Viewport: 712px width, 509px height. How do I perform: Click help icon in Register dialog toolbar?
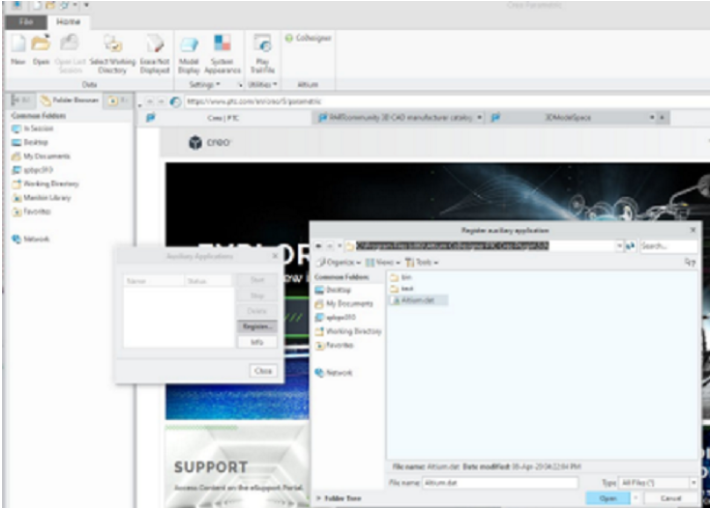tap(690, 262)
